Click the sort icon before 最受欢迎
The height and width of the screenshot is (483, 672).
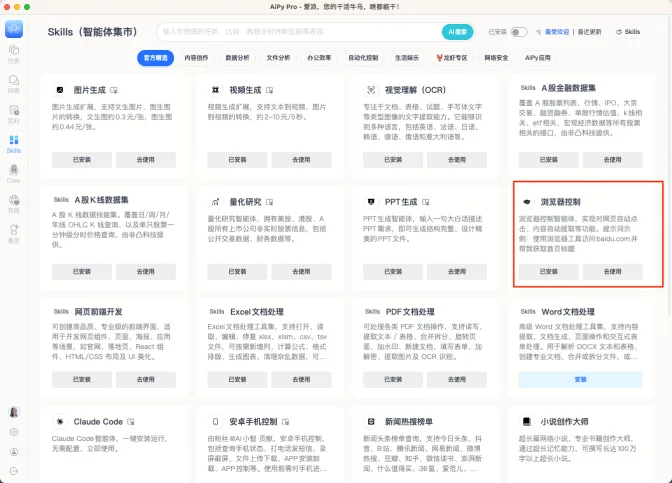539,32
